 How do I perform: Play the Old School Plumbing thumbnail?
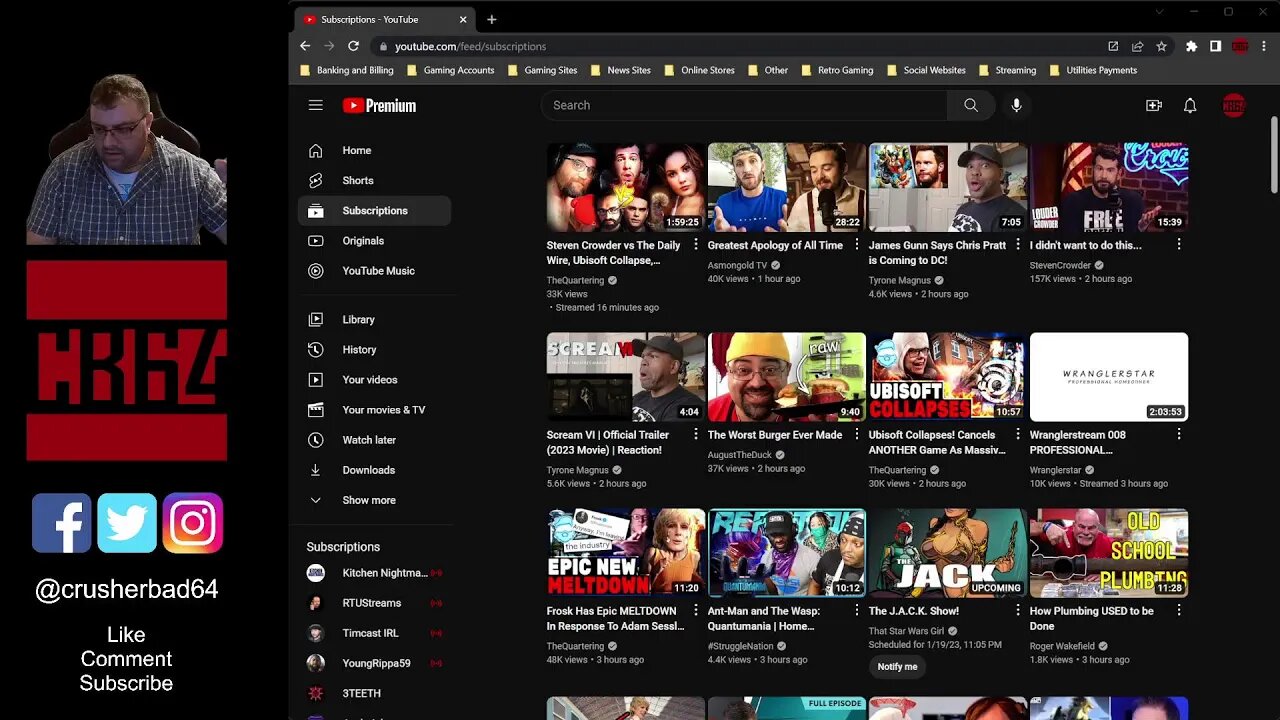tap(1109, 553)
